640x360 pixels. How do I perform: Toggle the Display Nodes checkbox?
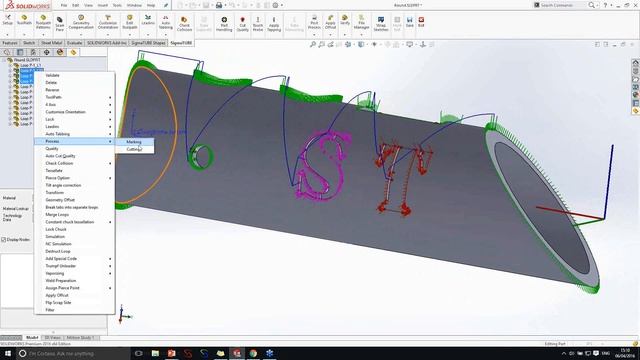point(4,240)
